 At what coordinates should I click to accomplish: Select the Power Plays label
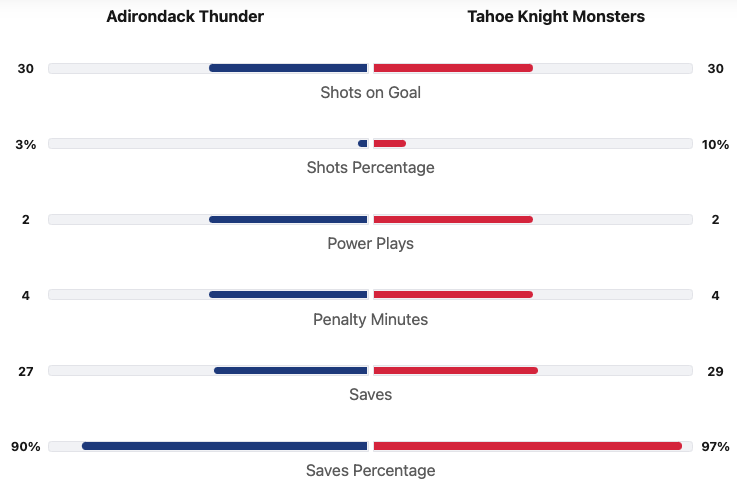click(370, 243)
